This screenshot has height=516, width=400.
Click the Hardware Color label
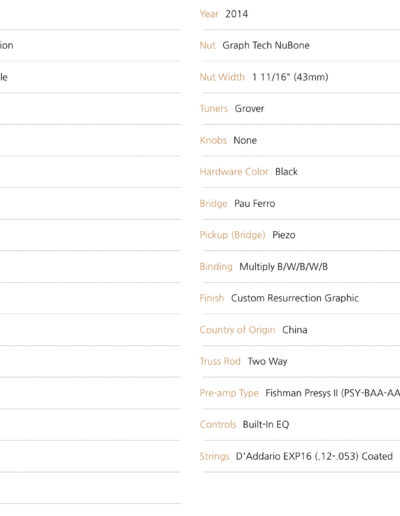pos(234,172)
